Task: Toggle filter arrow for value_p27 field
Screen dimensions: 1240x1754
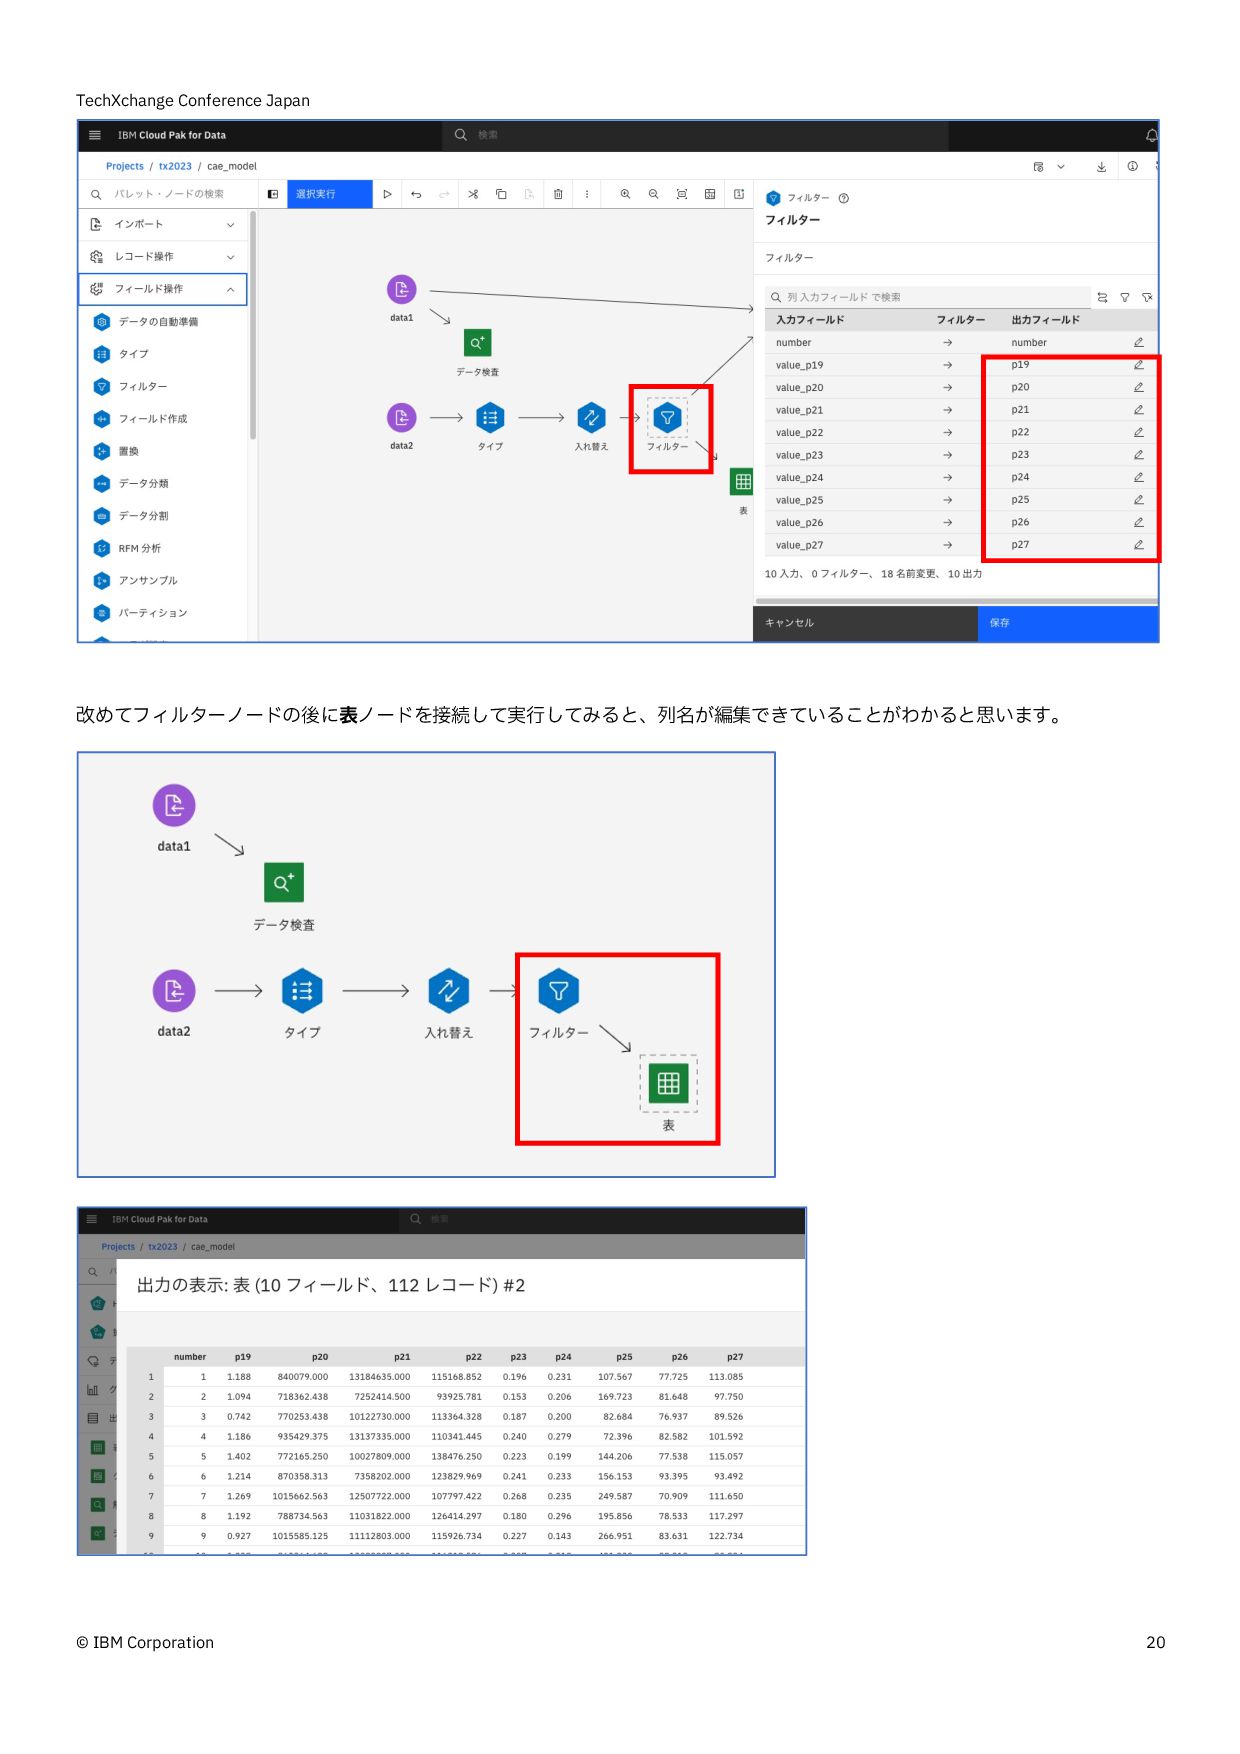Action: [x=947, y=545]
